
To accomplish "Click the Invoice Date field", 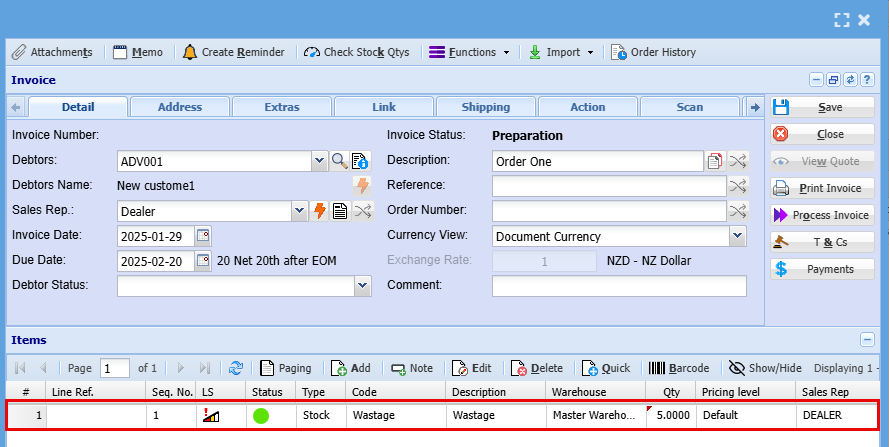I will tap(156, 236).
